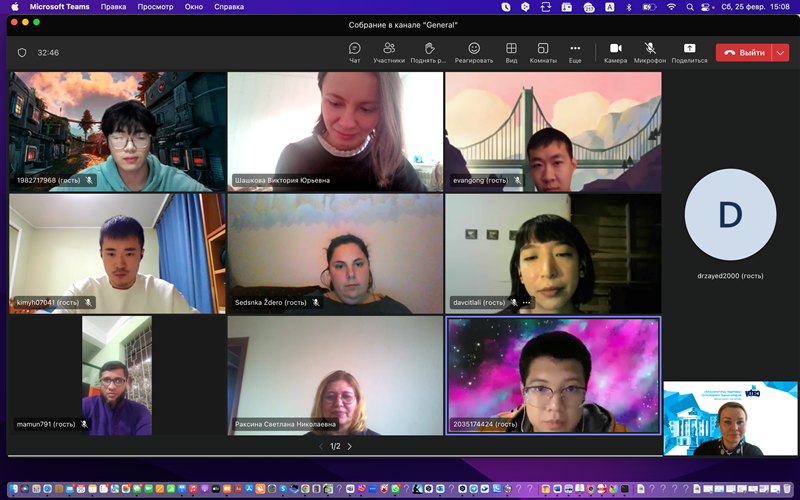Click muted mic icon on mamun791 tile
Image resolution: width=800 pixels, height=500 pixels.
coord(84,424)
